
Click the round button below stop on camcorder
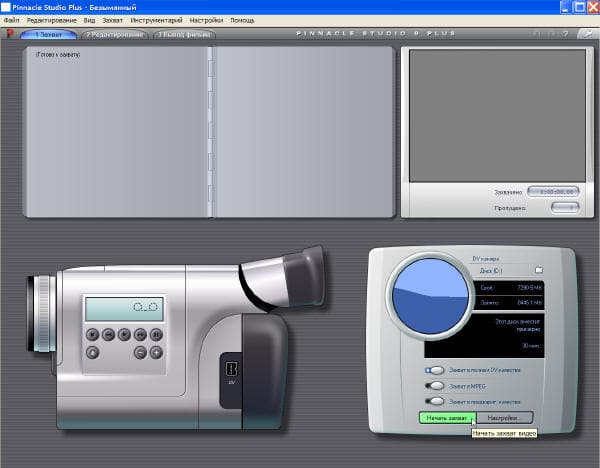(x=93, y=352)
